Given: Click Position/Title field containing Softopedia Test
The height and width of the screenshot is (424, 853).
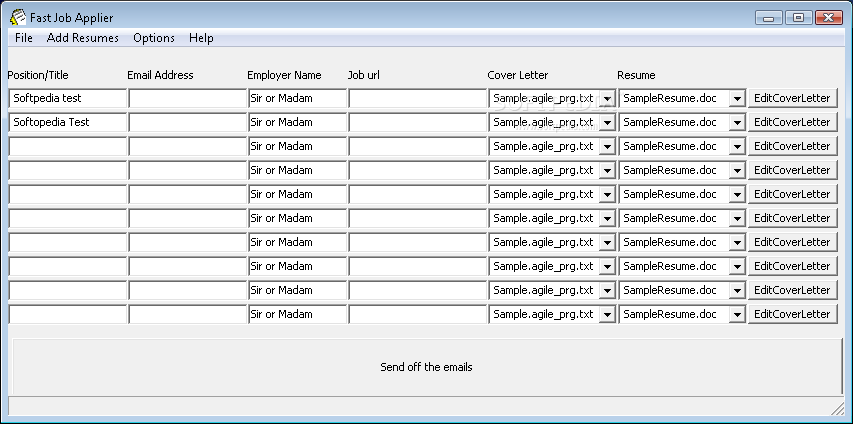Looking at the screenshot, I should point(67,122).
